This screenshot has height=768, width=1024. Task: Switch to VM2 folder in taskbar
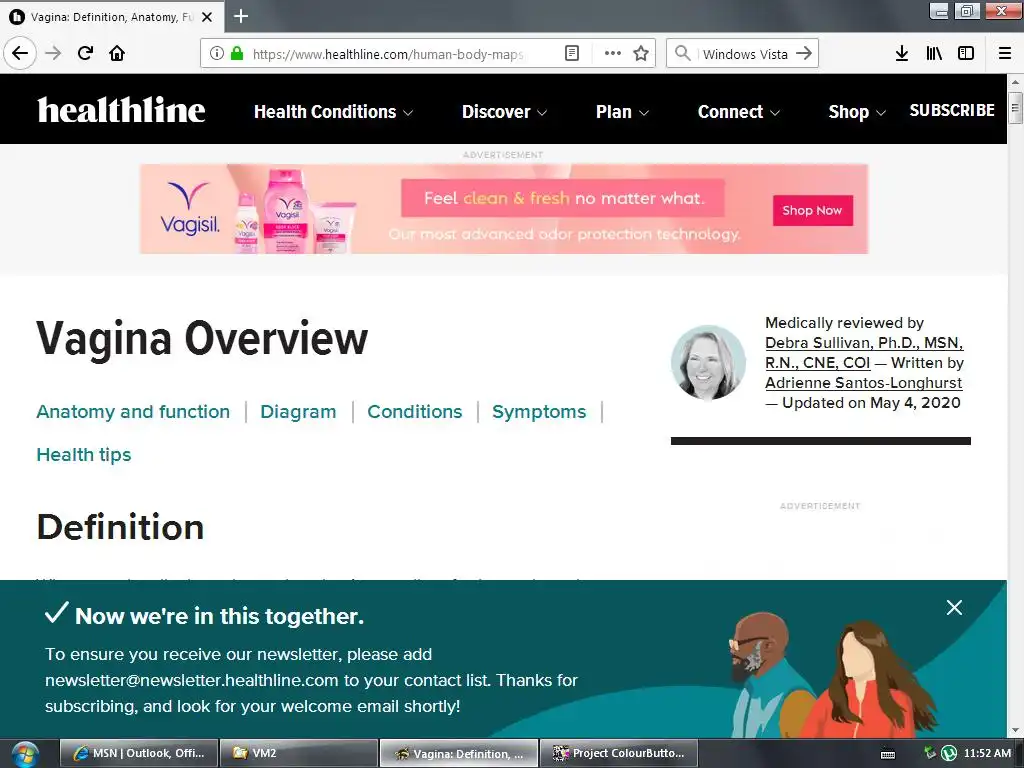[x=298, y=753]
